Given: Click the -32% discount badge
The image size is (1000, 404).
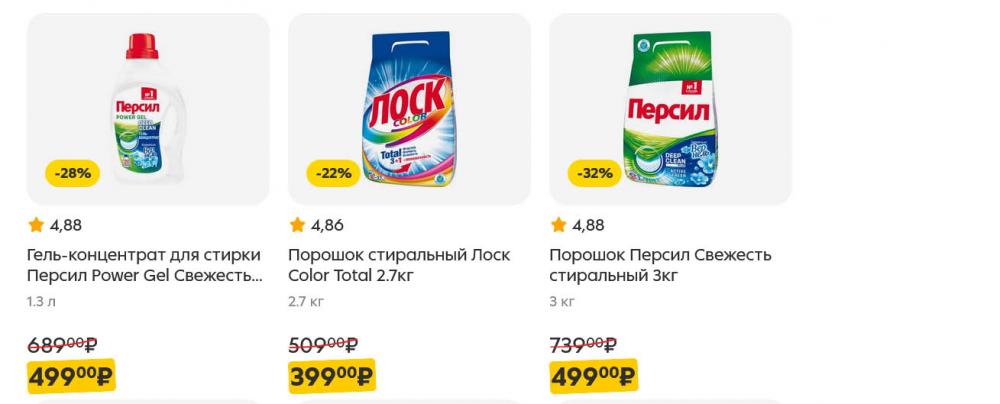Looking at the screenshot, I should click(x=594, y=173).
